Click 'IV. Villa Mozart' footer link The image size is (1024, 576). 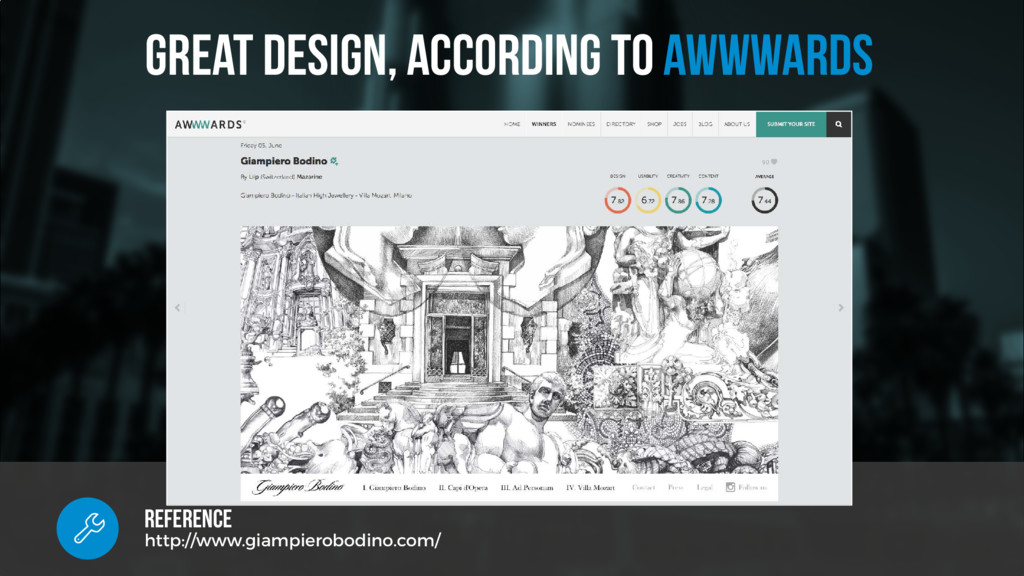coord(590,488)
